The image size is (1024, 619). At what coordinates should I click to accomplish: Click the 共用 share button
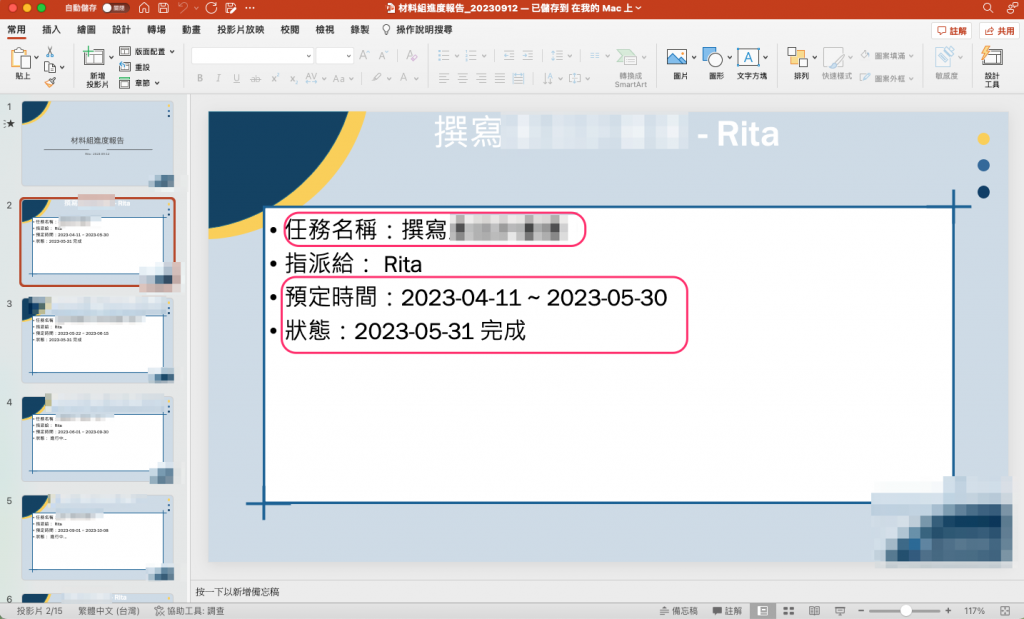click(x=999, y=31)
